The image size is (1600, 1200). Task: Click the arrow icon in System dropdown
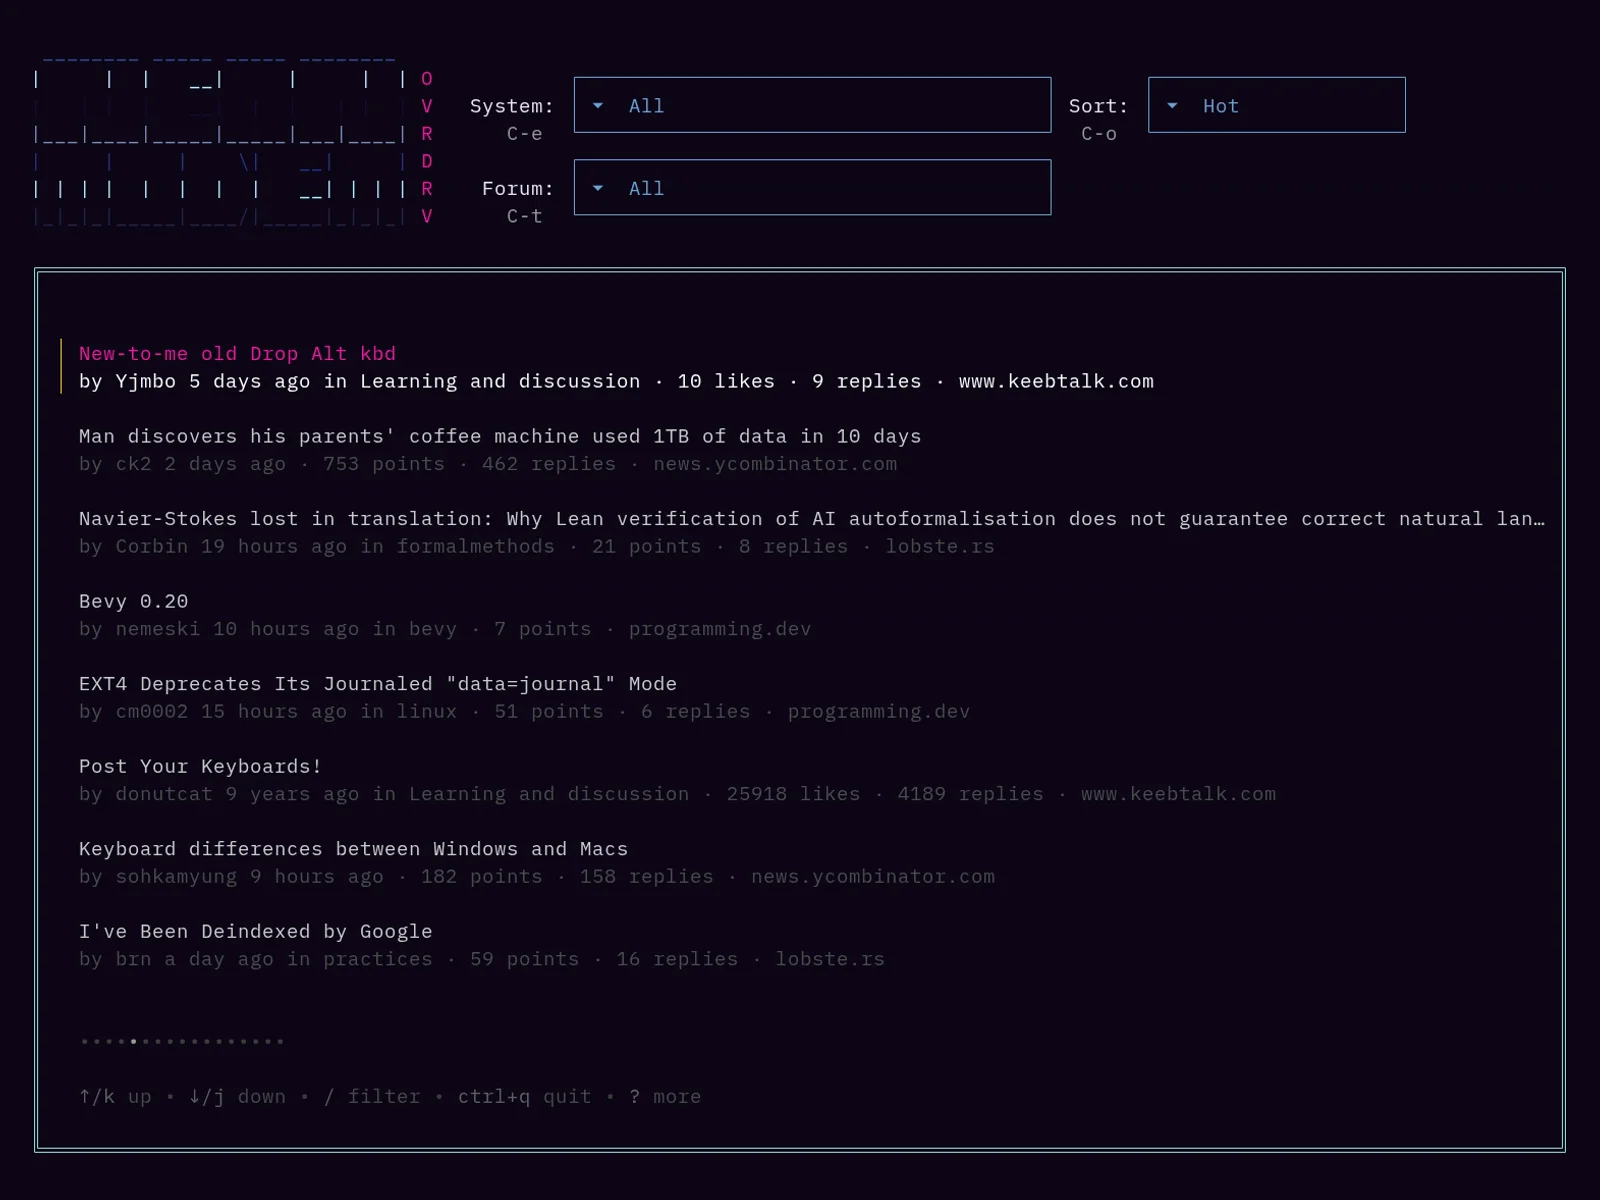598,105
